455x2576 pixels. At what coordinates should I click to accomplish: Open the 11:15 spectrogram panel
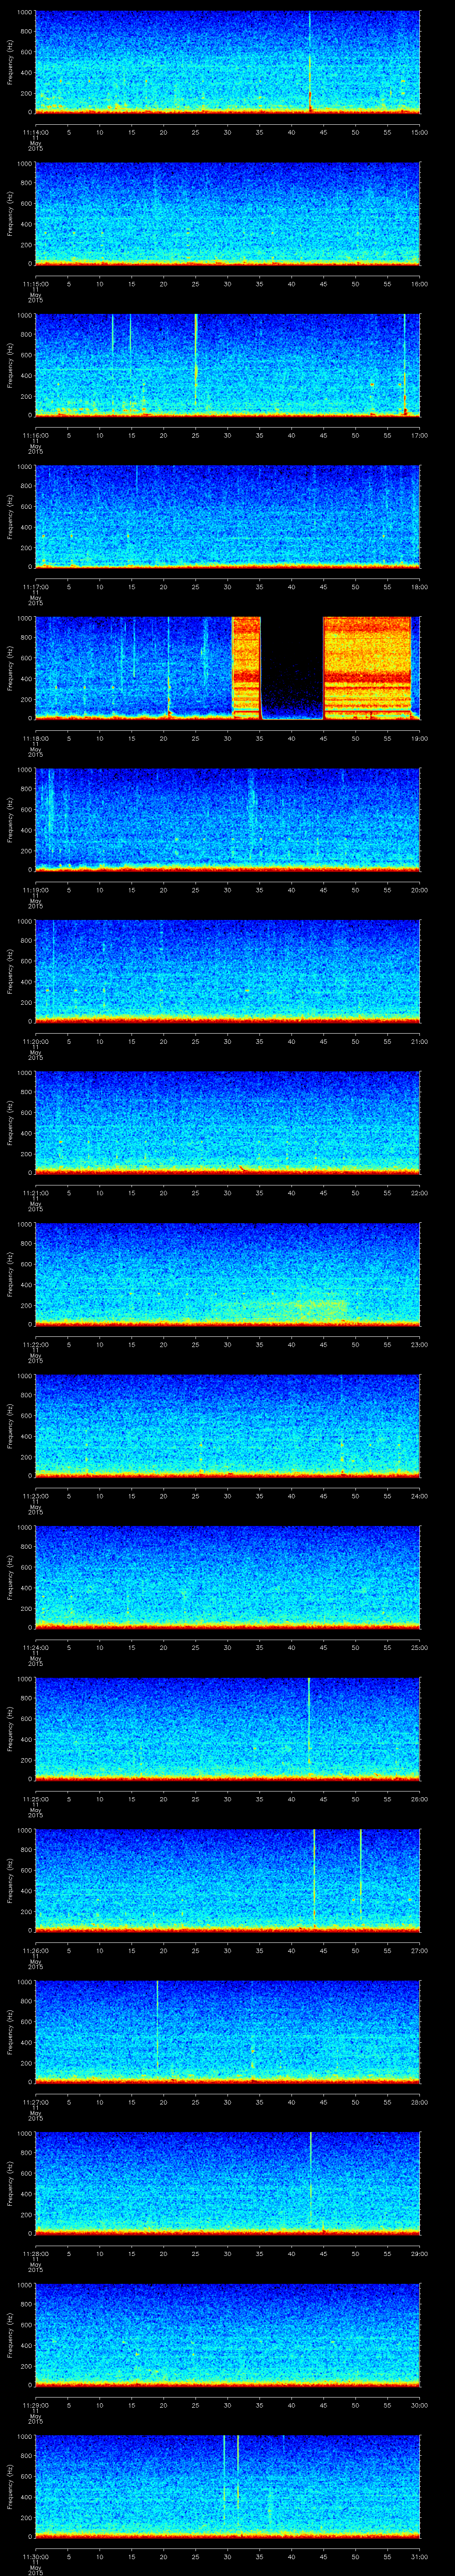tap(227, 214)
